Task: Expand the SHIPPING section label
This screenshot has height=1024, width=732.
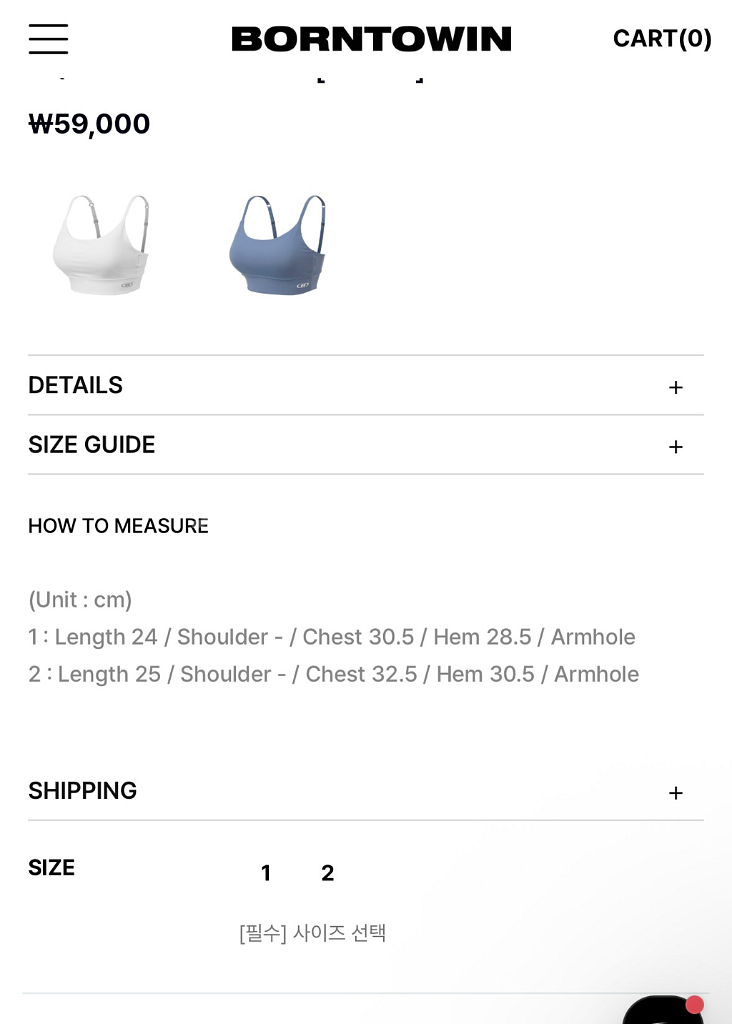Action: pyautogui.click(x=83, y=791)
